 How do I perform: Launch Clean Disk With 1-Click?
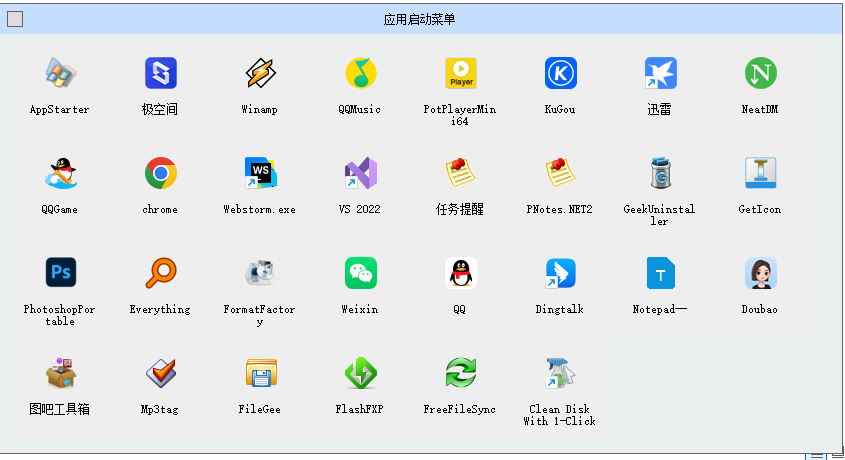click(x=560, y=373)
